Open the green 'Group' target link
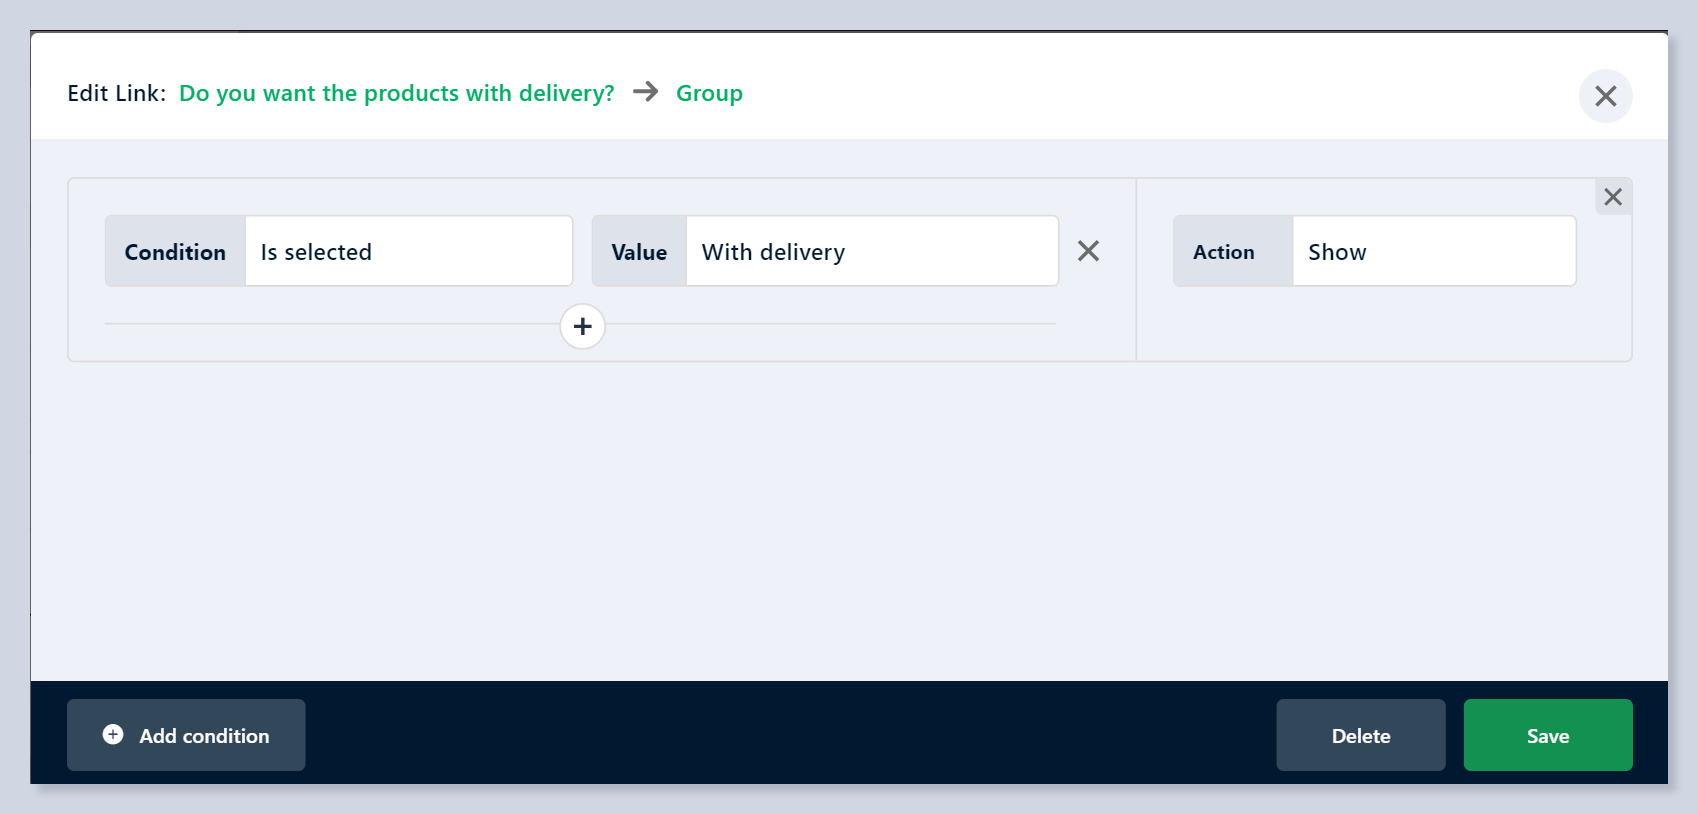 pyautogui.click(x=709, y=93)
